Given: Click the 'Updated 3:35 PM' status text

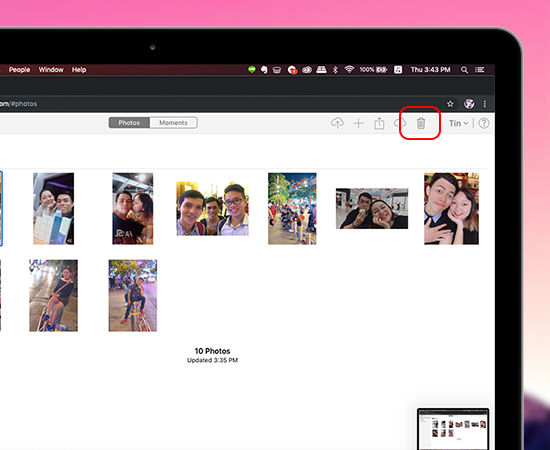Looking at the screenshot, I should (212, 360).
